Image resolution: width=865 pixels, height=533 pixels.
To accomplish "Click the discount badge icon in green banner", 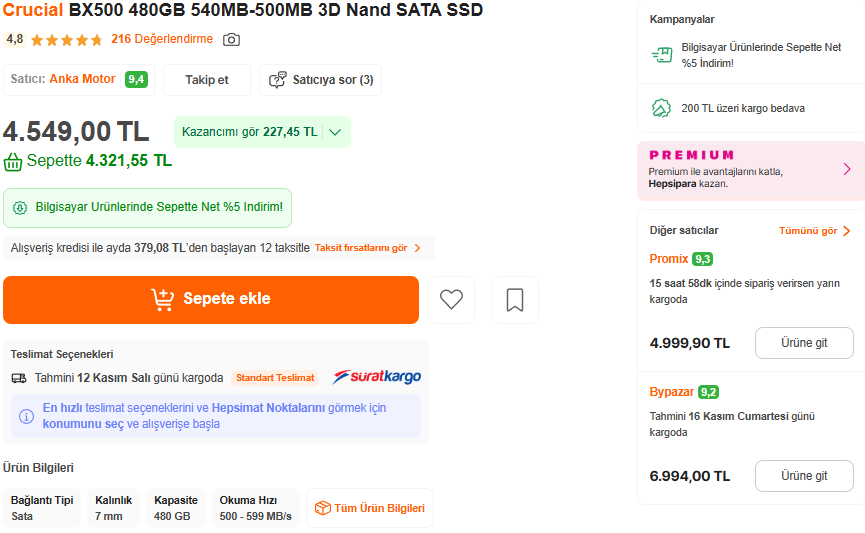I will [20, 208].
